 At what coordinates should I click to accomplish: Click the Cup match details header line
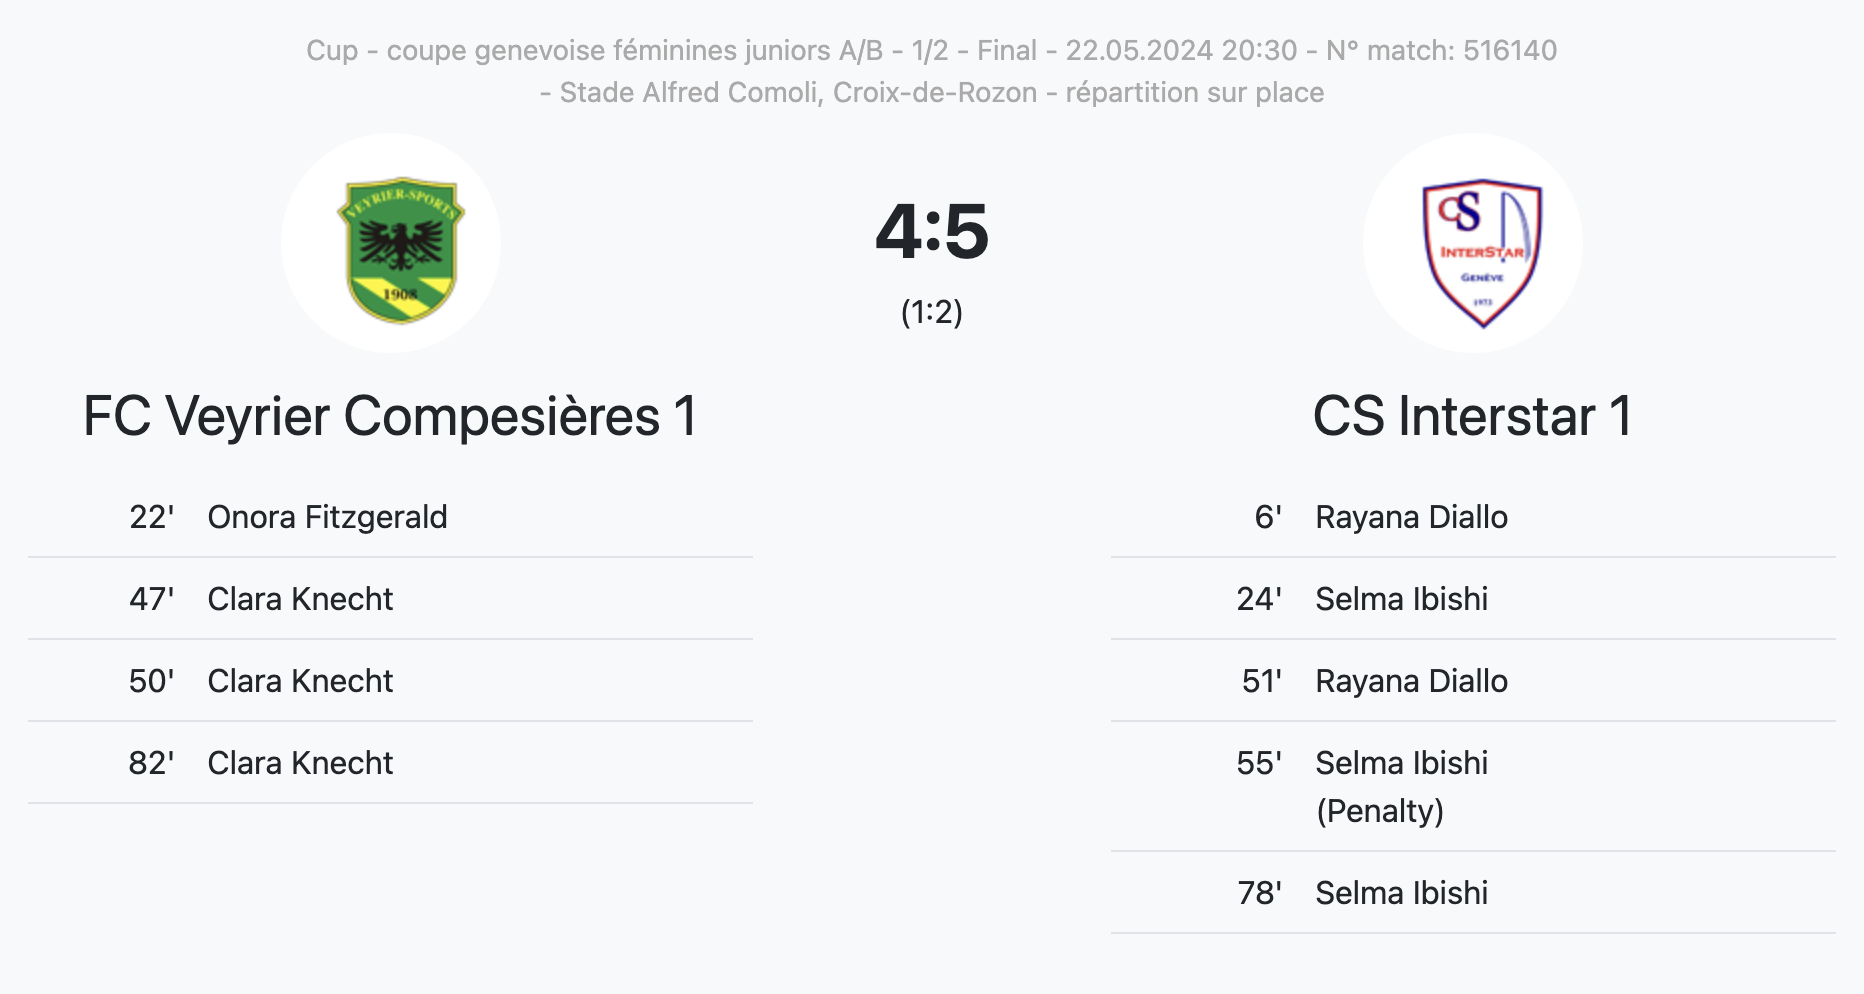click(x=931, y=50)
